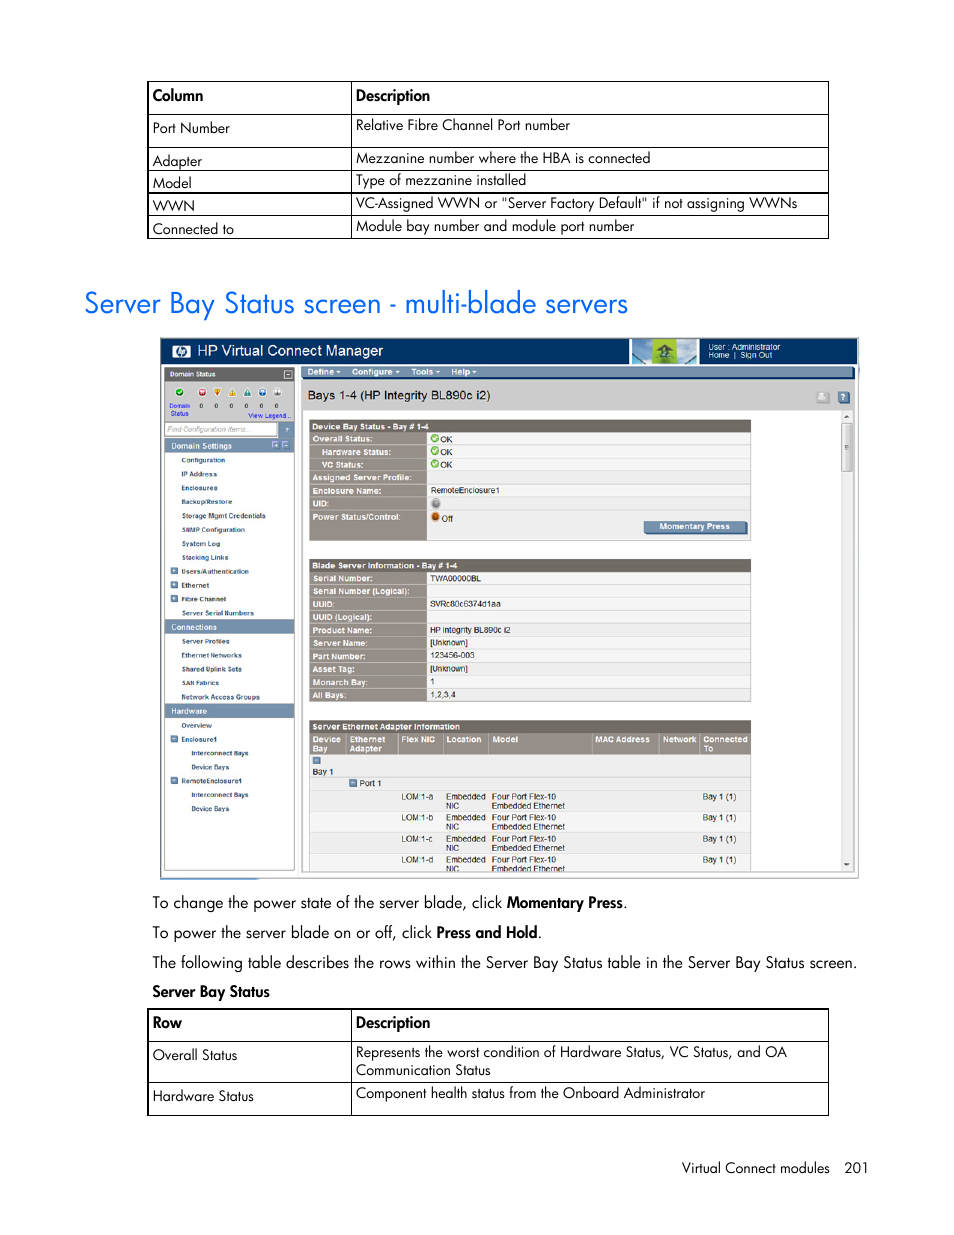This screenshot has height=1235, width=954.
Task: Click the yellow warning triangle status icon
Action: click(232, 393)
